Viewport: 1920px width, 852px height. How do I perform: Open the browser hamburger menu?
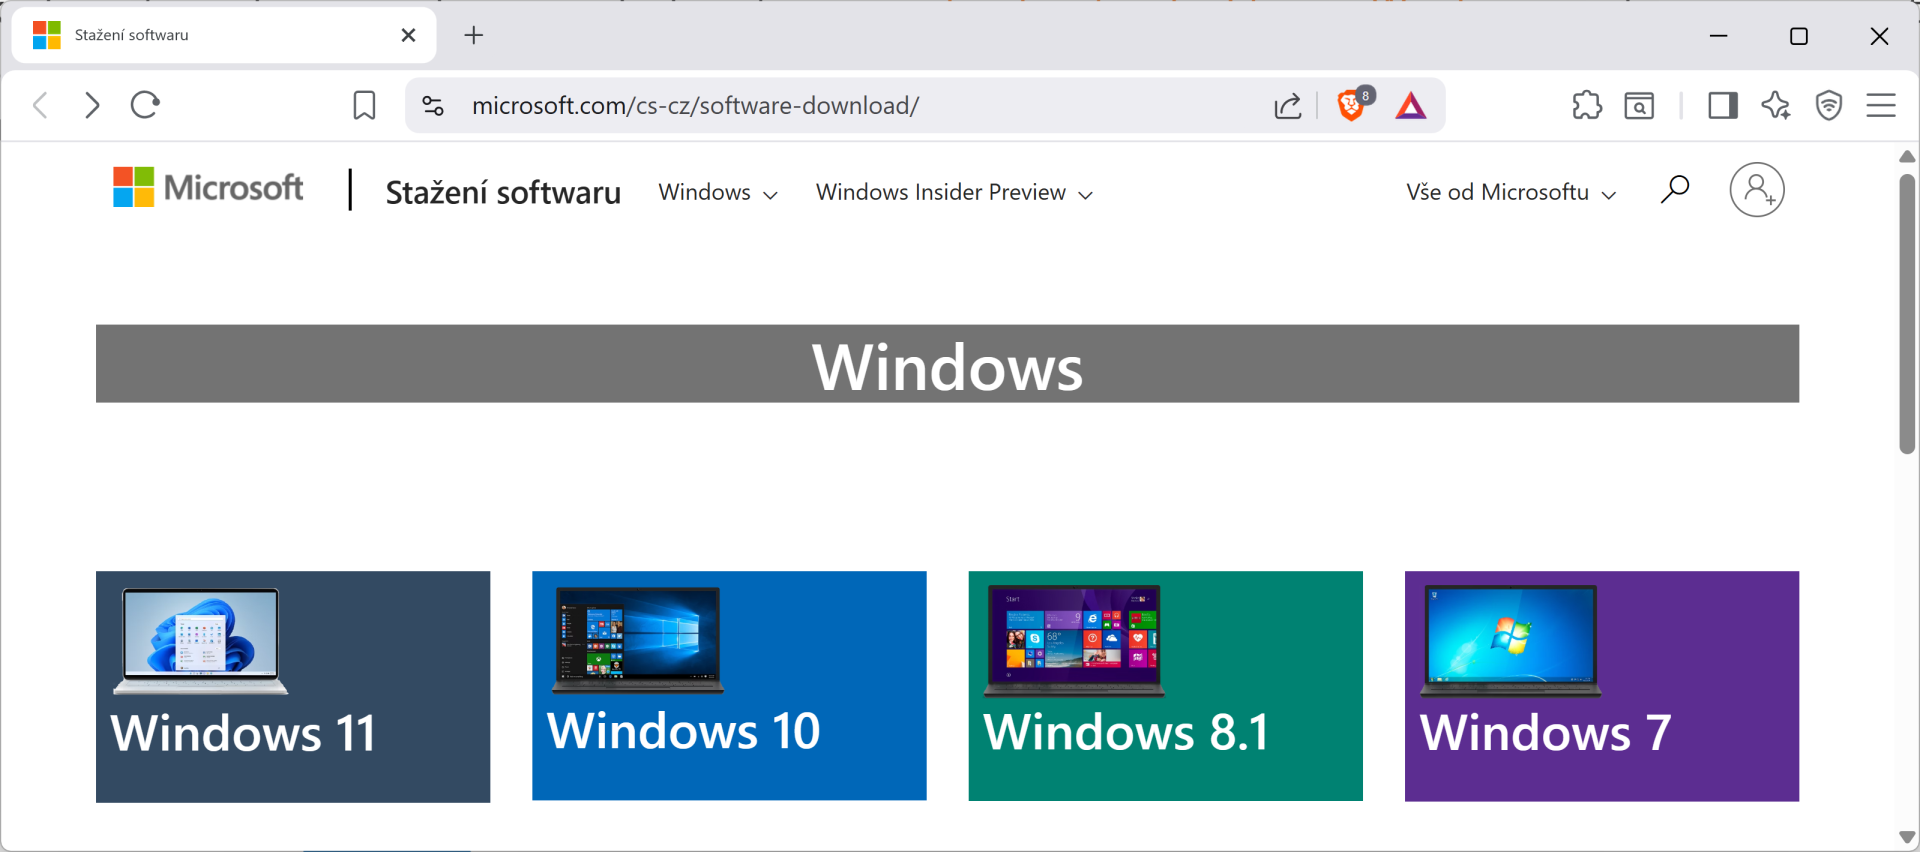tap(1881, 105)
